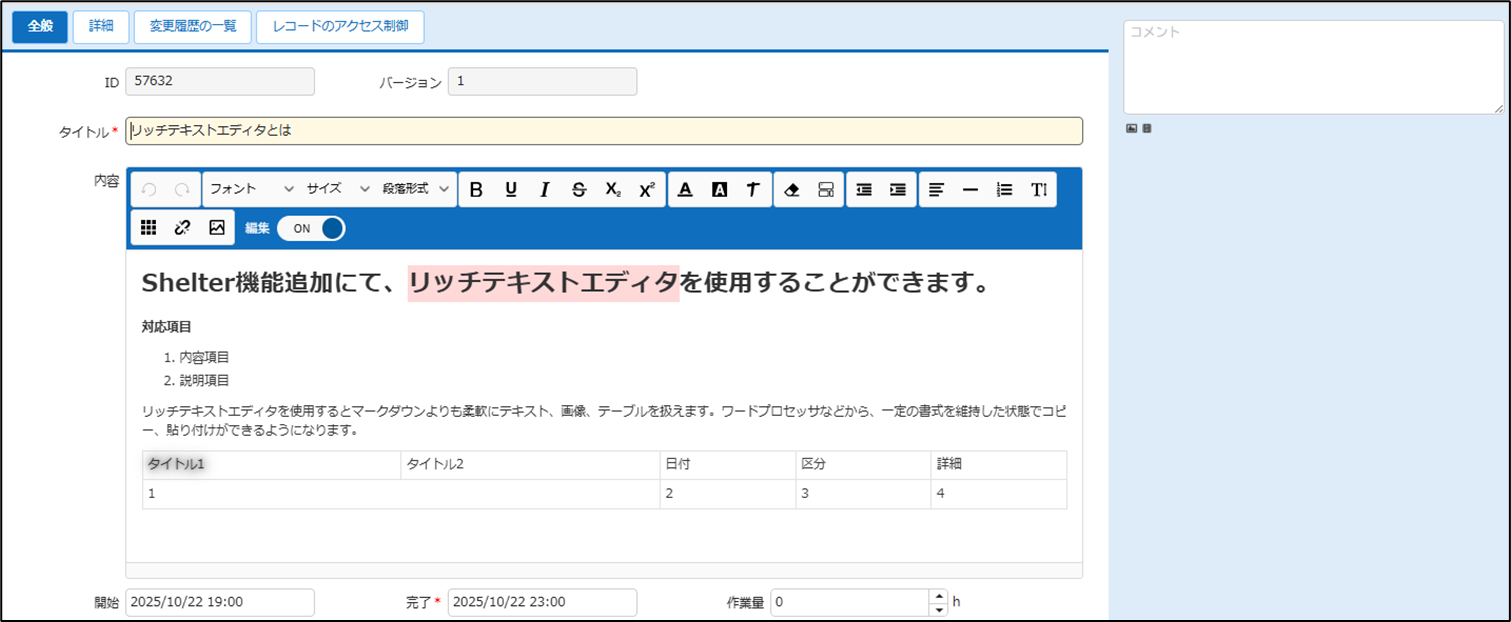Click the superscript icon
Screen dimensions: 1511x622
point(647,190)
